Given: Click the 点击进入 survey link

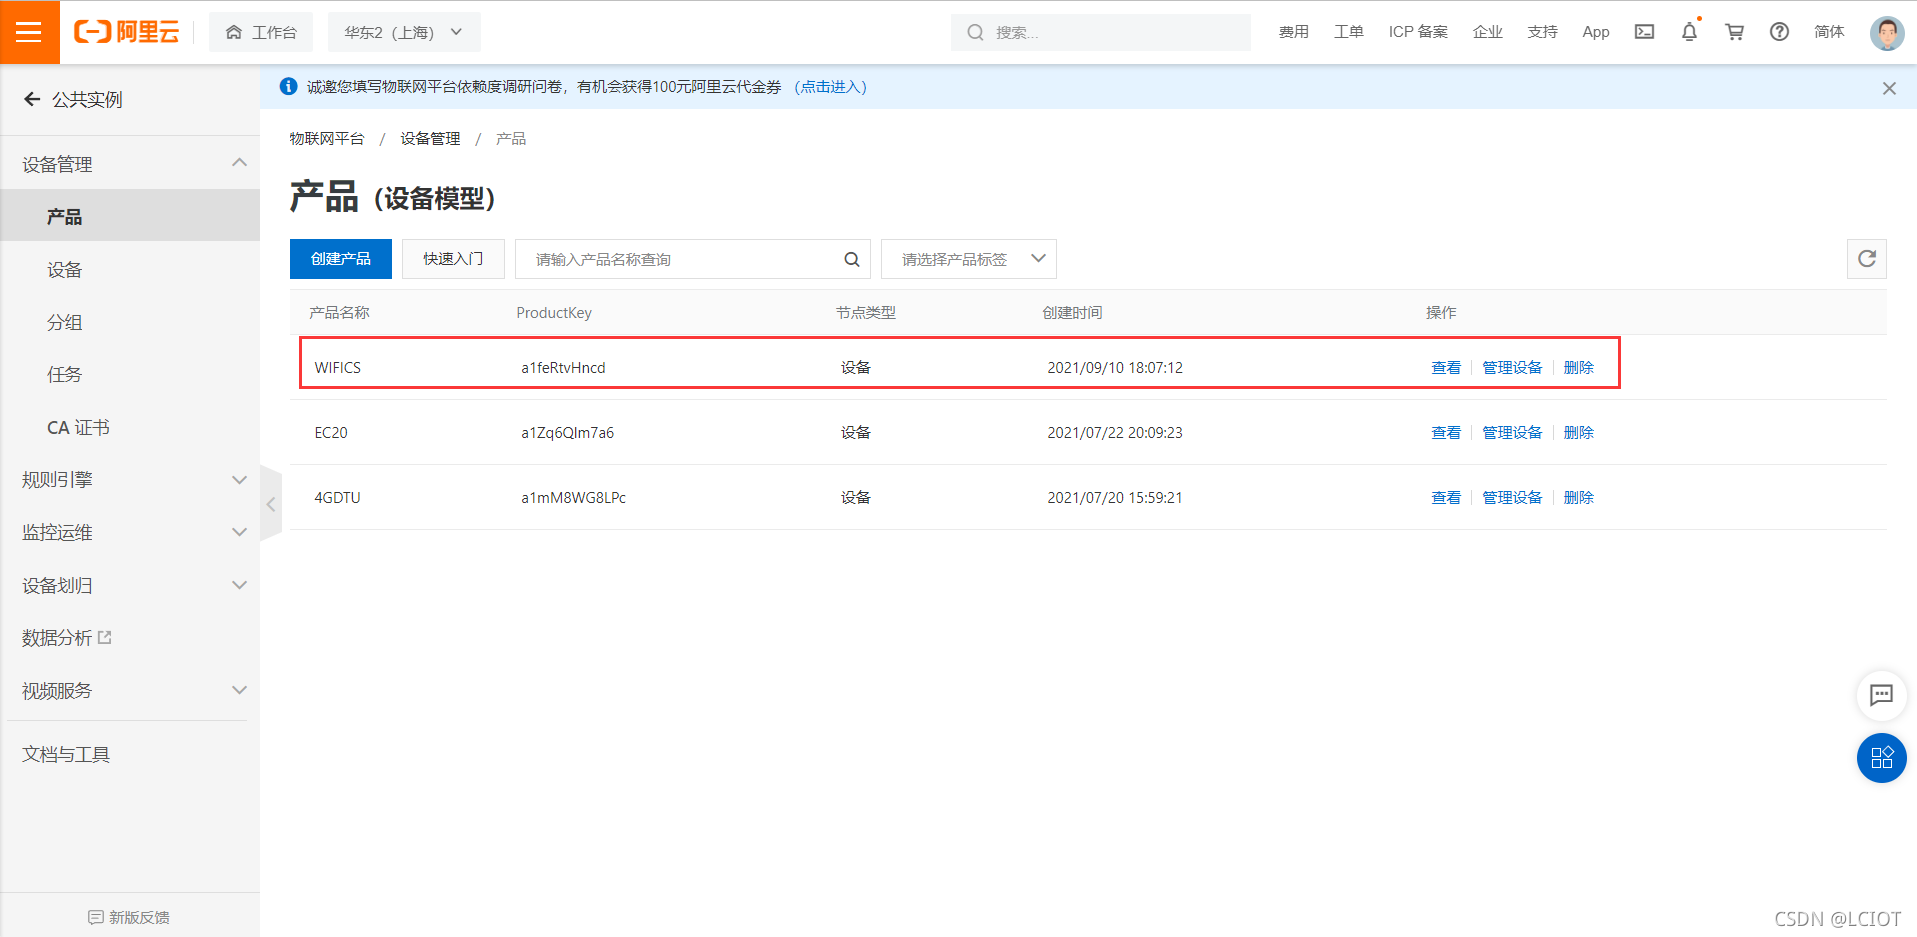Looking at the screenshot, I should (830, 87).
